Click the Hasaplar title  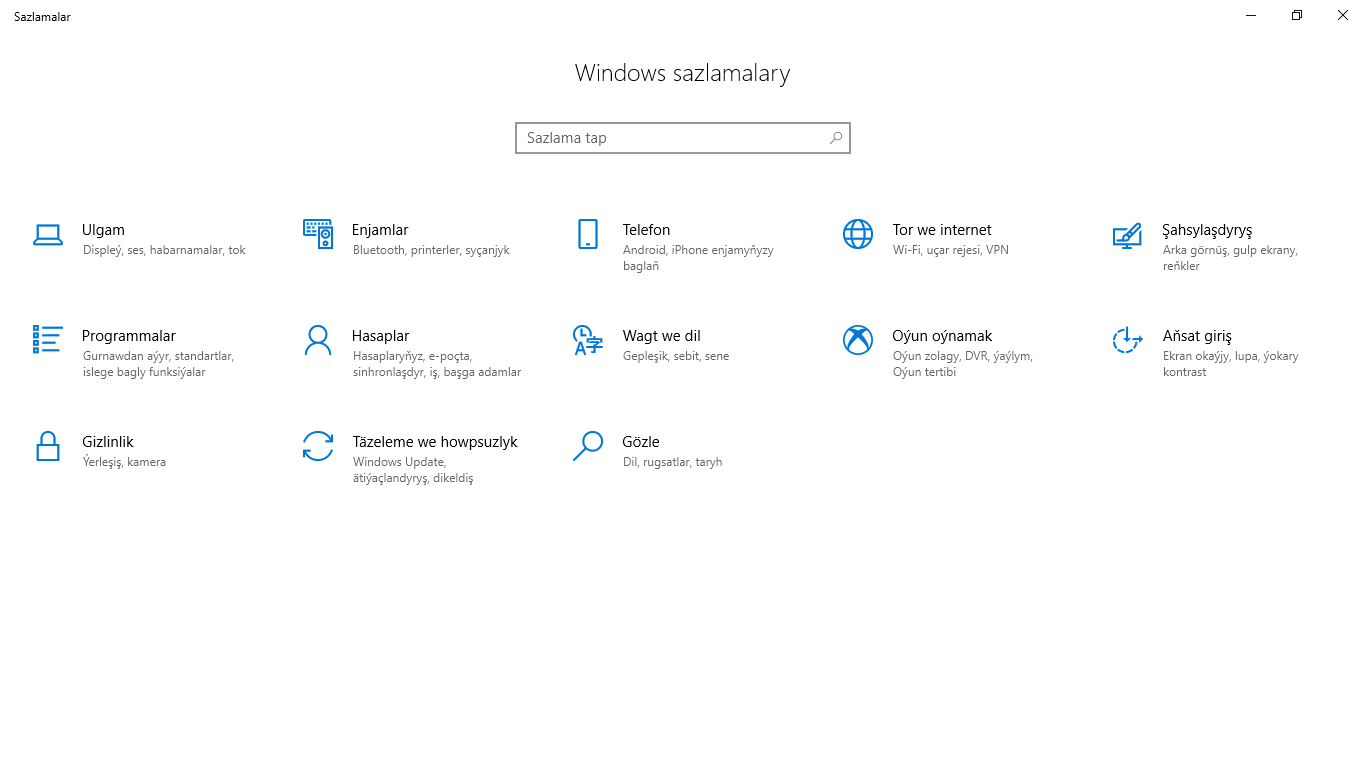(x=380, y=336)
